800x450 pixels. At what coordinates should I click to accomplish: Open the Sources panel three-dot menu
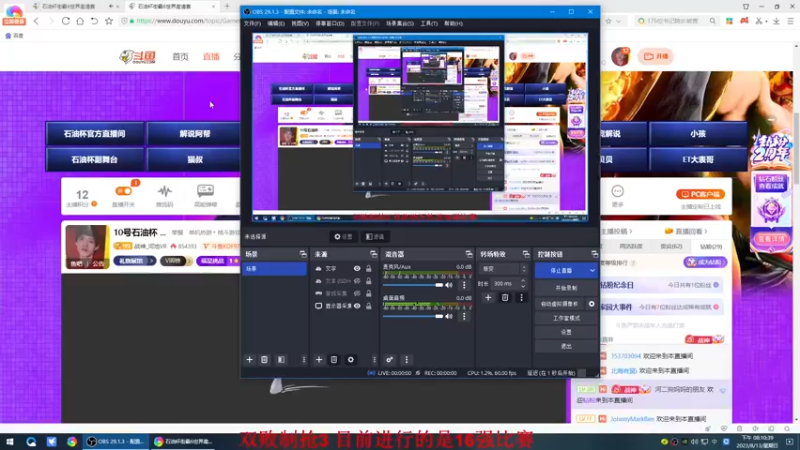[x=374, y=360]
